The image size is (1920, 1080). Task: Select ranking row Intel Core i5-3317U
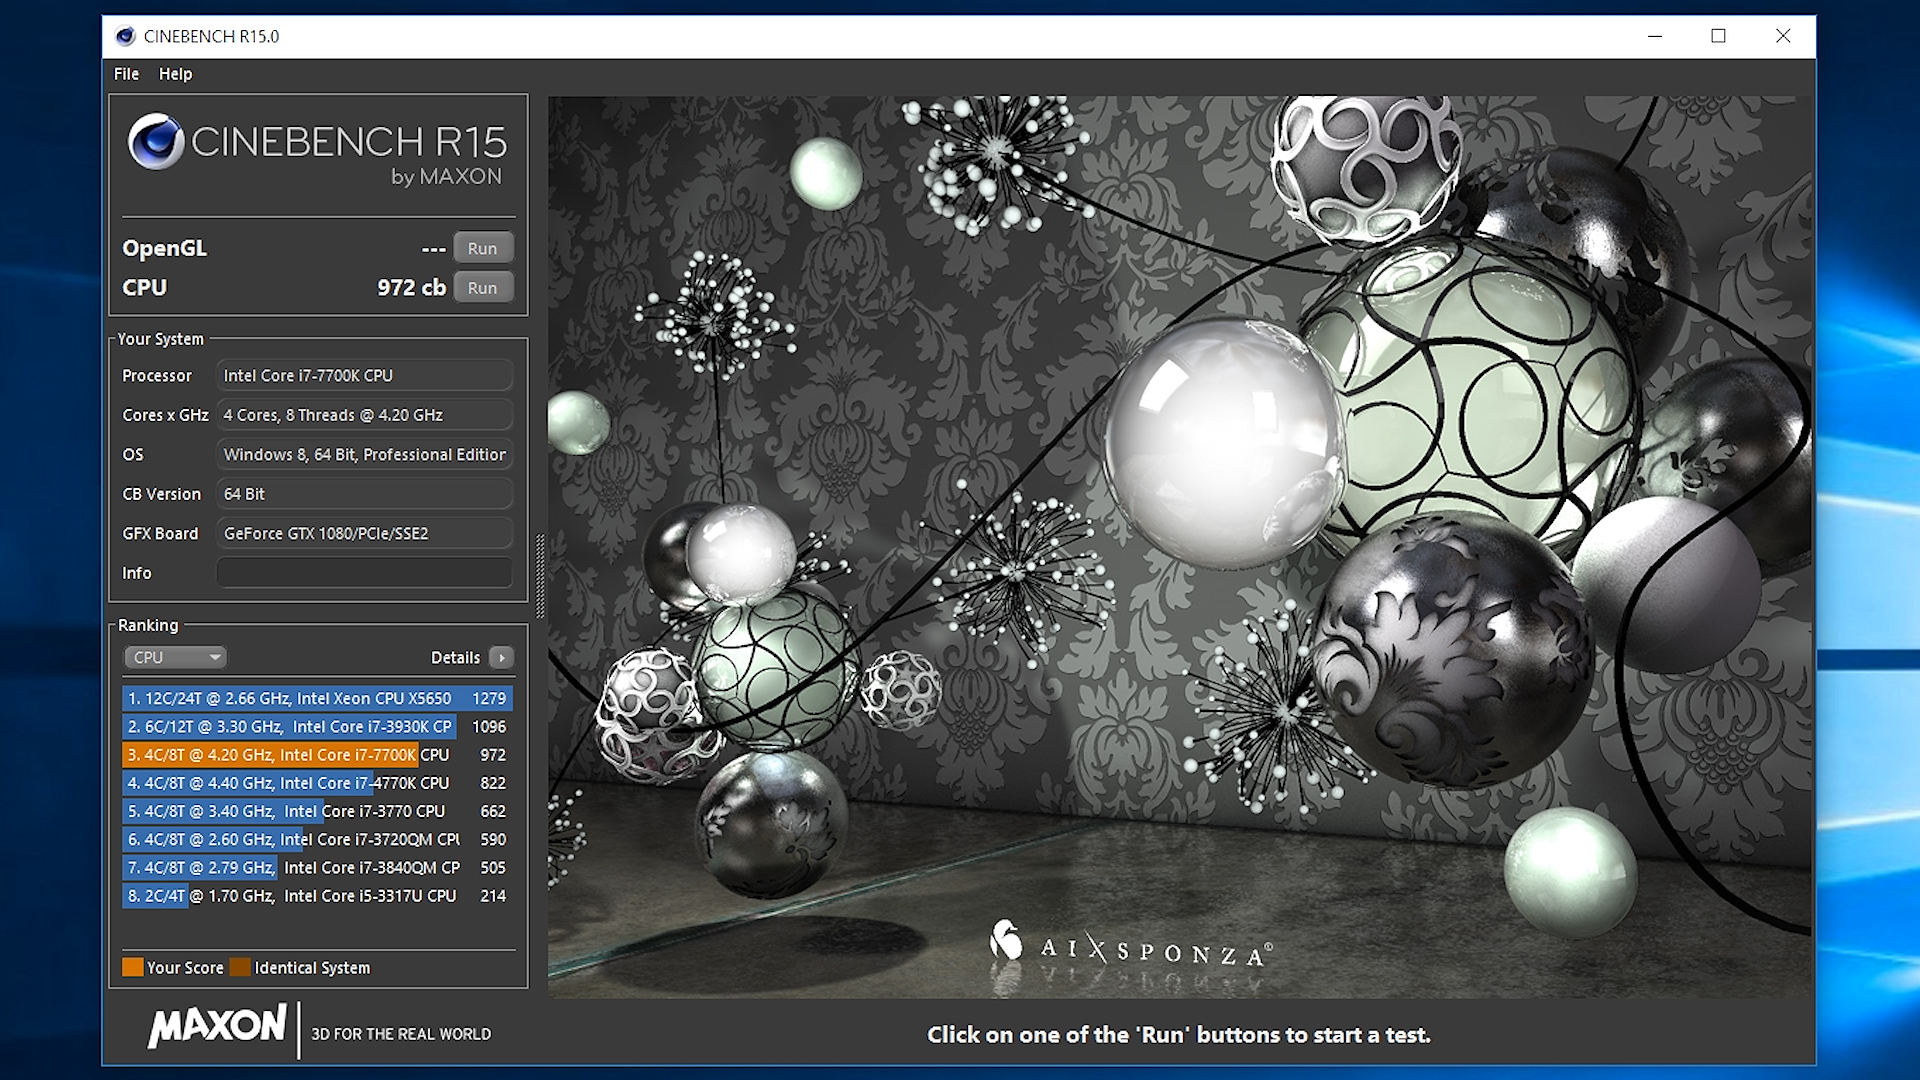(x=318, y=896)
